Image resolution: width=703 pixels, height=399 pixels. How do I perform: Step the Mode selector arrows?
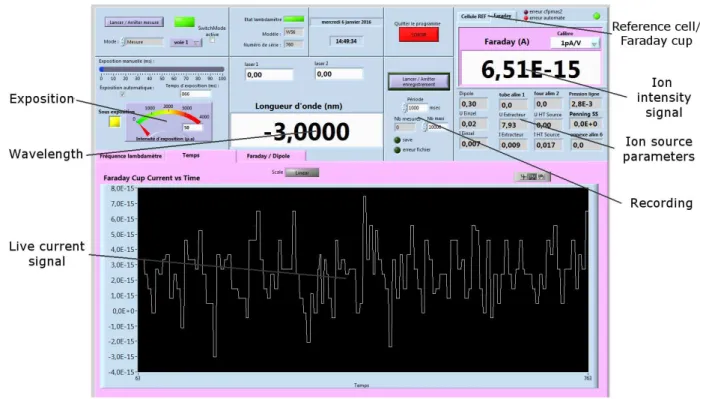click(123, 42)
